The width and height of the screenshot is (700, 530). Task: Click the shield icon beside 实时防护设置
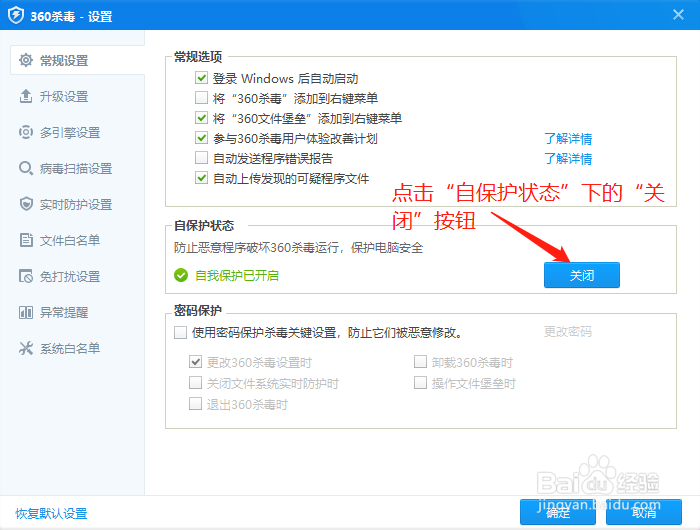coord(26,204)
